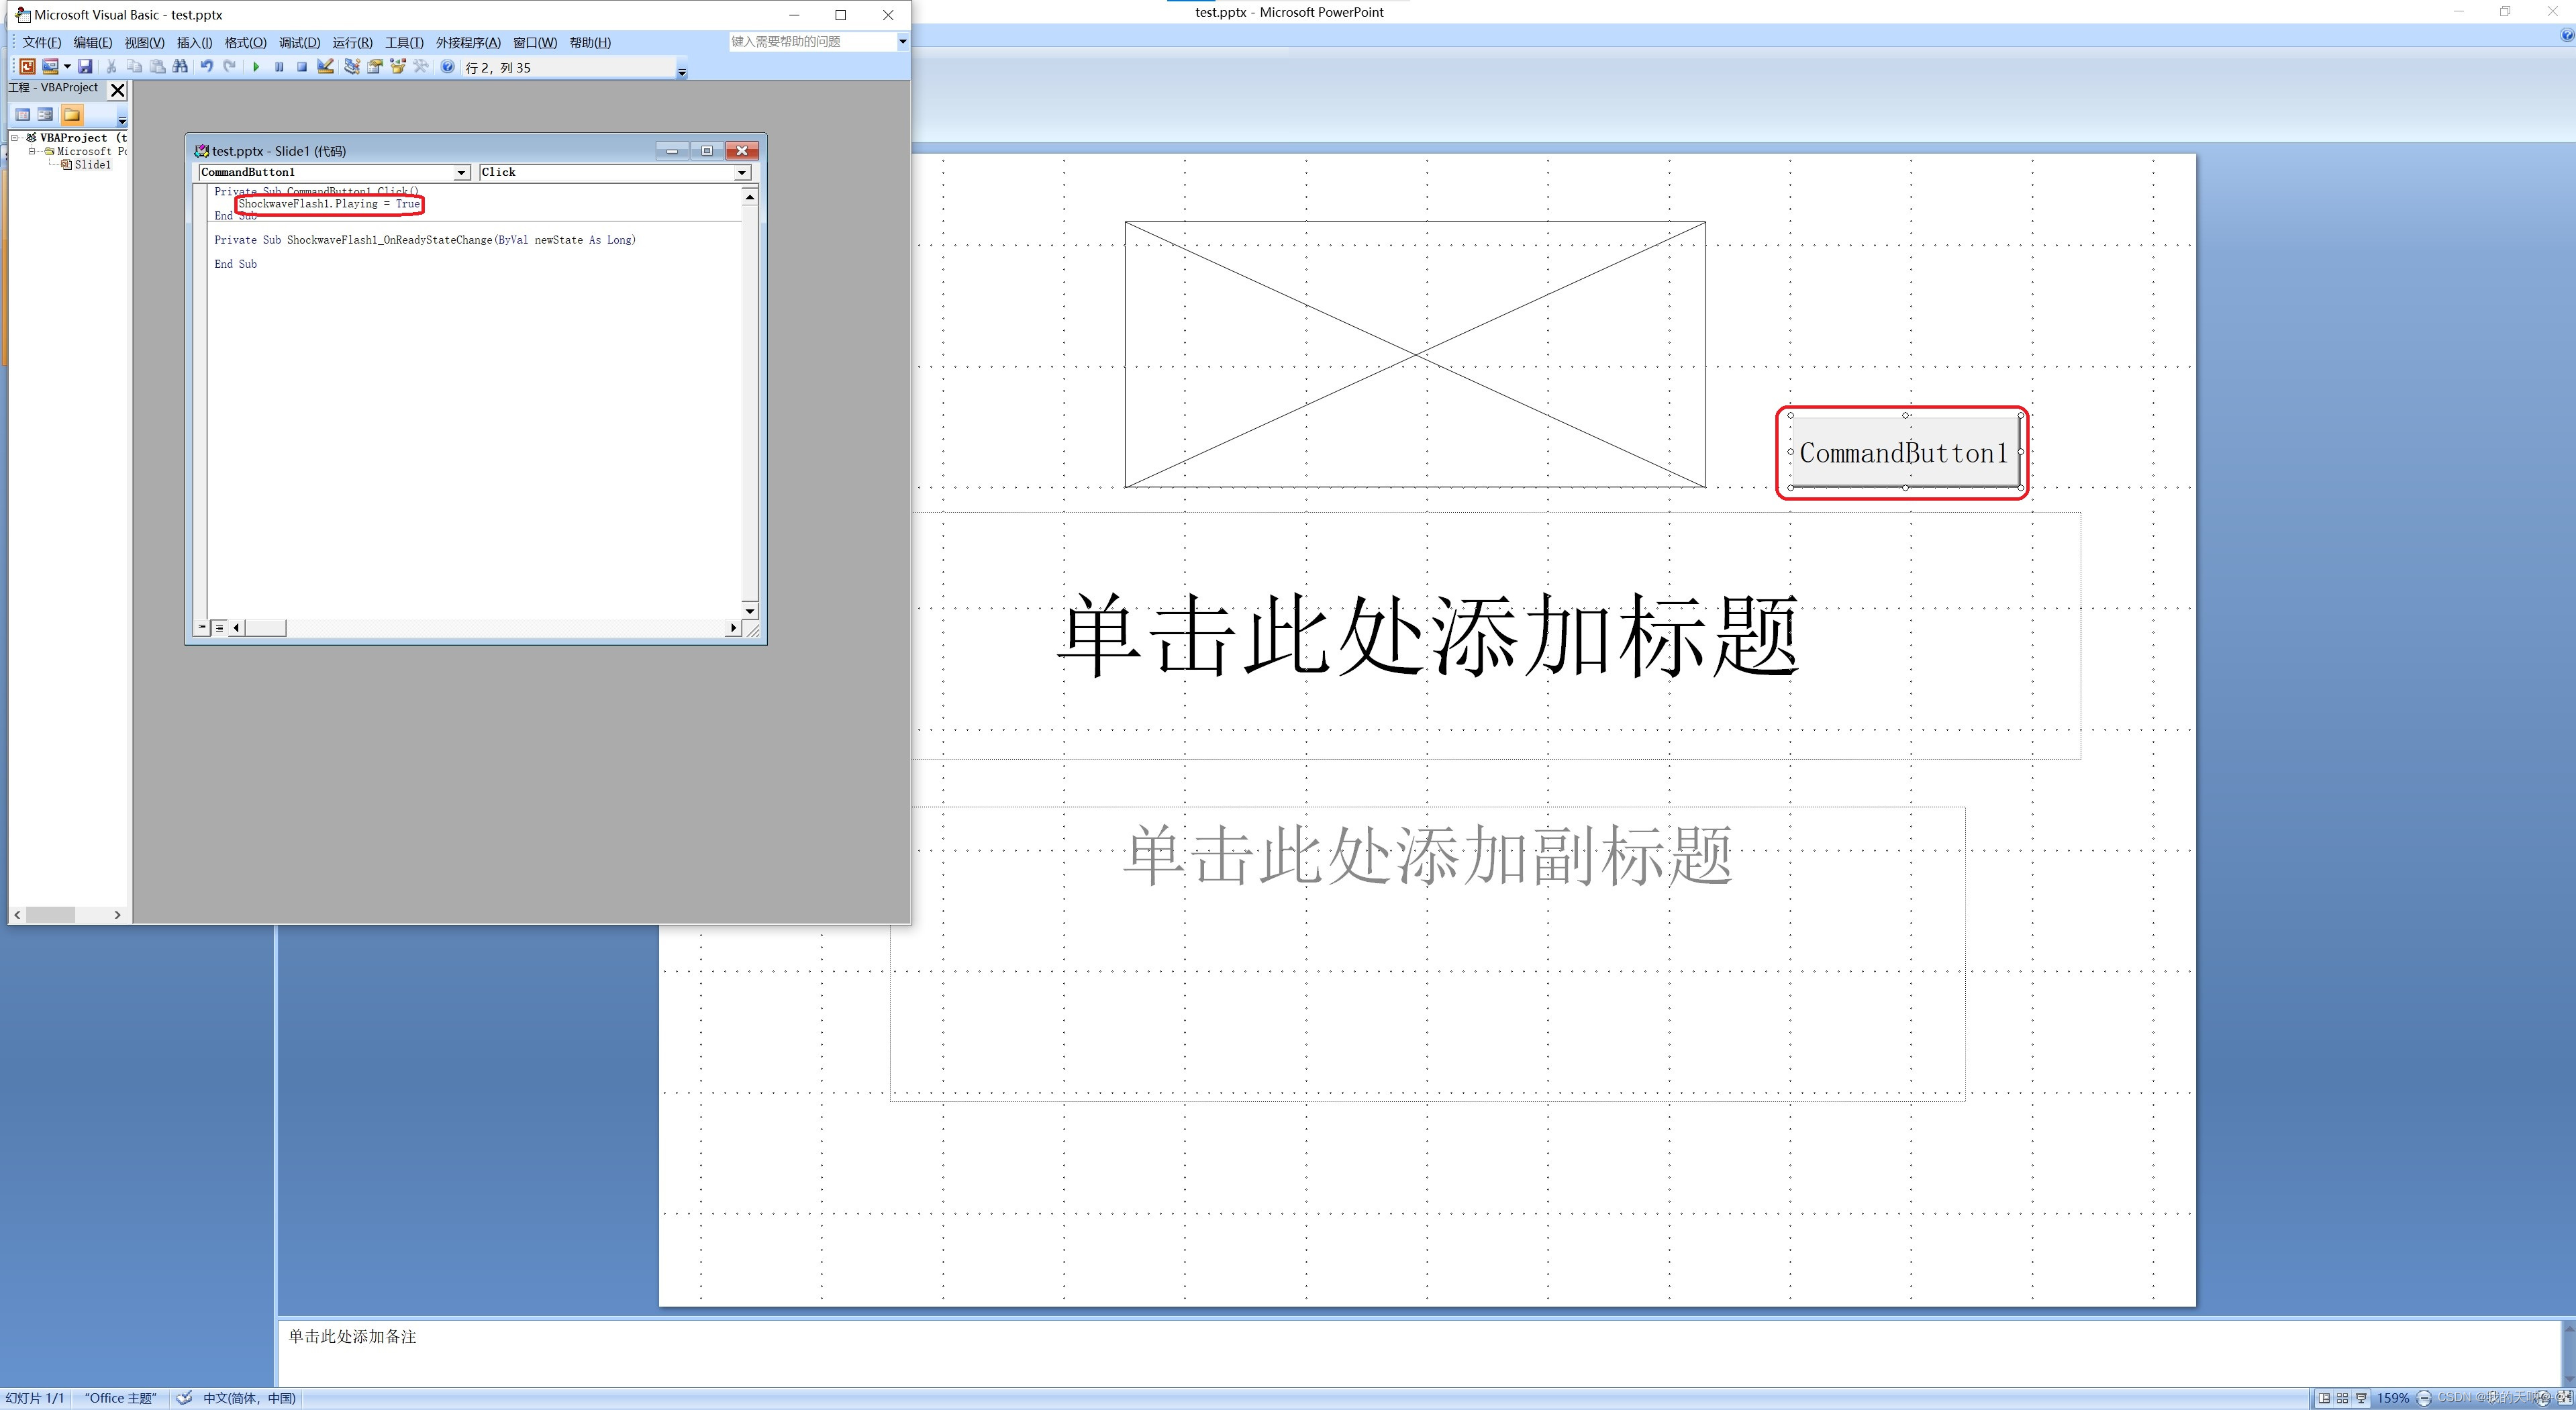2576x1410 pixels.
Task: Open the Object Browser toolbar icon
Action: point(398,67)
